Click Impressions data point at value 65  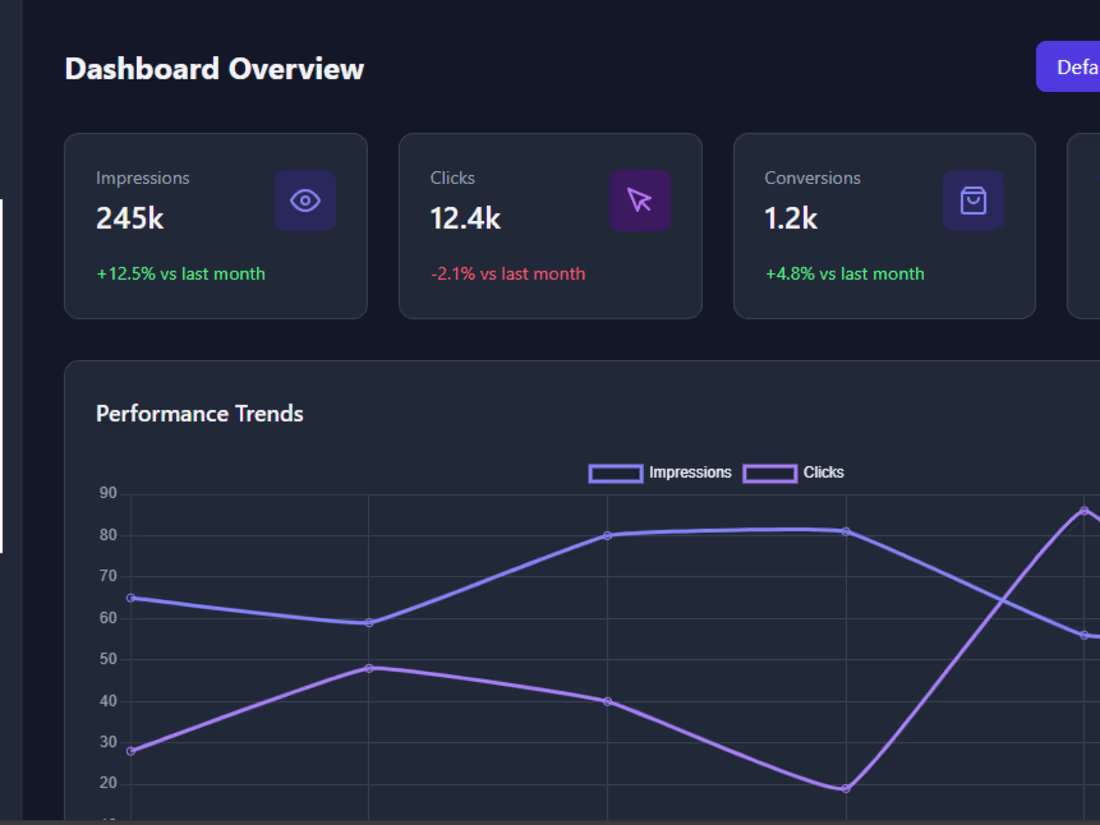[130, 598]
